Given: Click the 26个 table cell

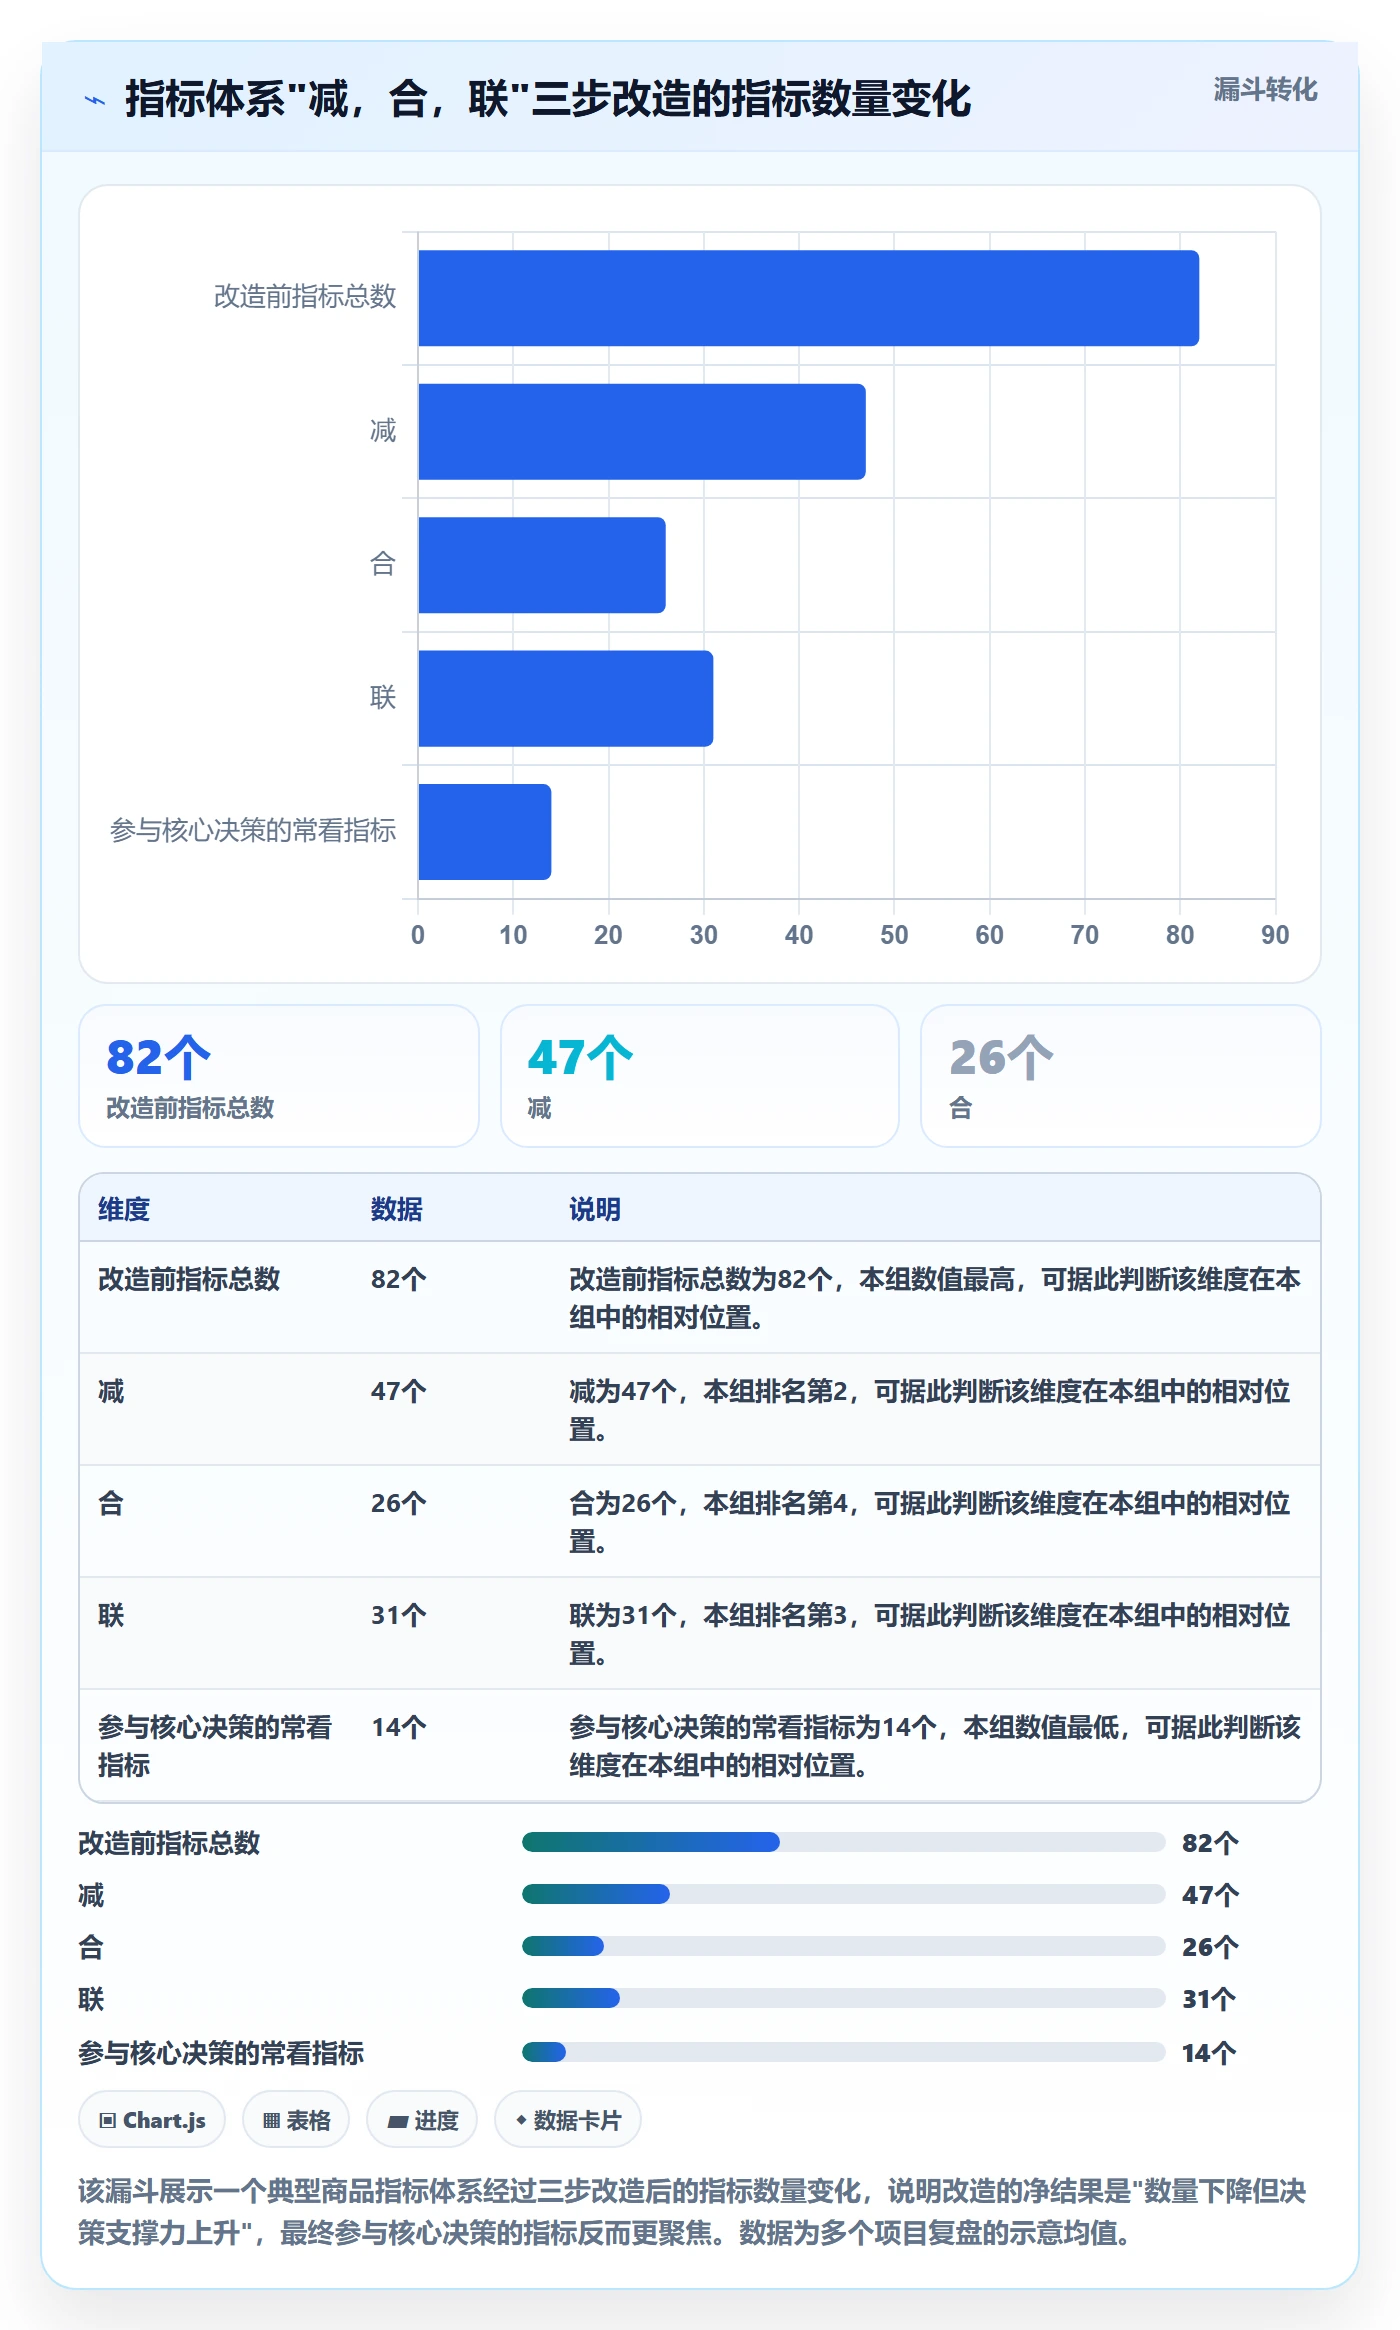Looking at the screenshot, I should [x=399, y=1503].
